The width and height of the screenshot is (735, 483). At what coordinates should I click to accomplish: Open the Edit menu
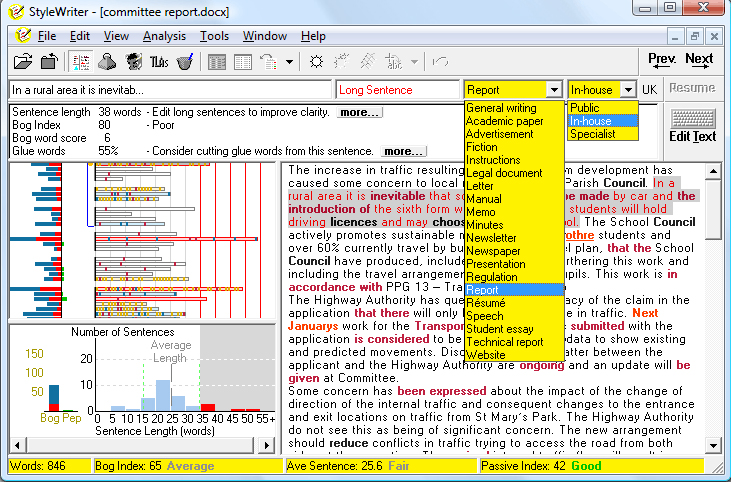(80, 36)
